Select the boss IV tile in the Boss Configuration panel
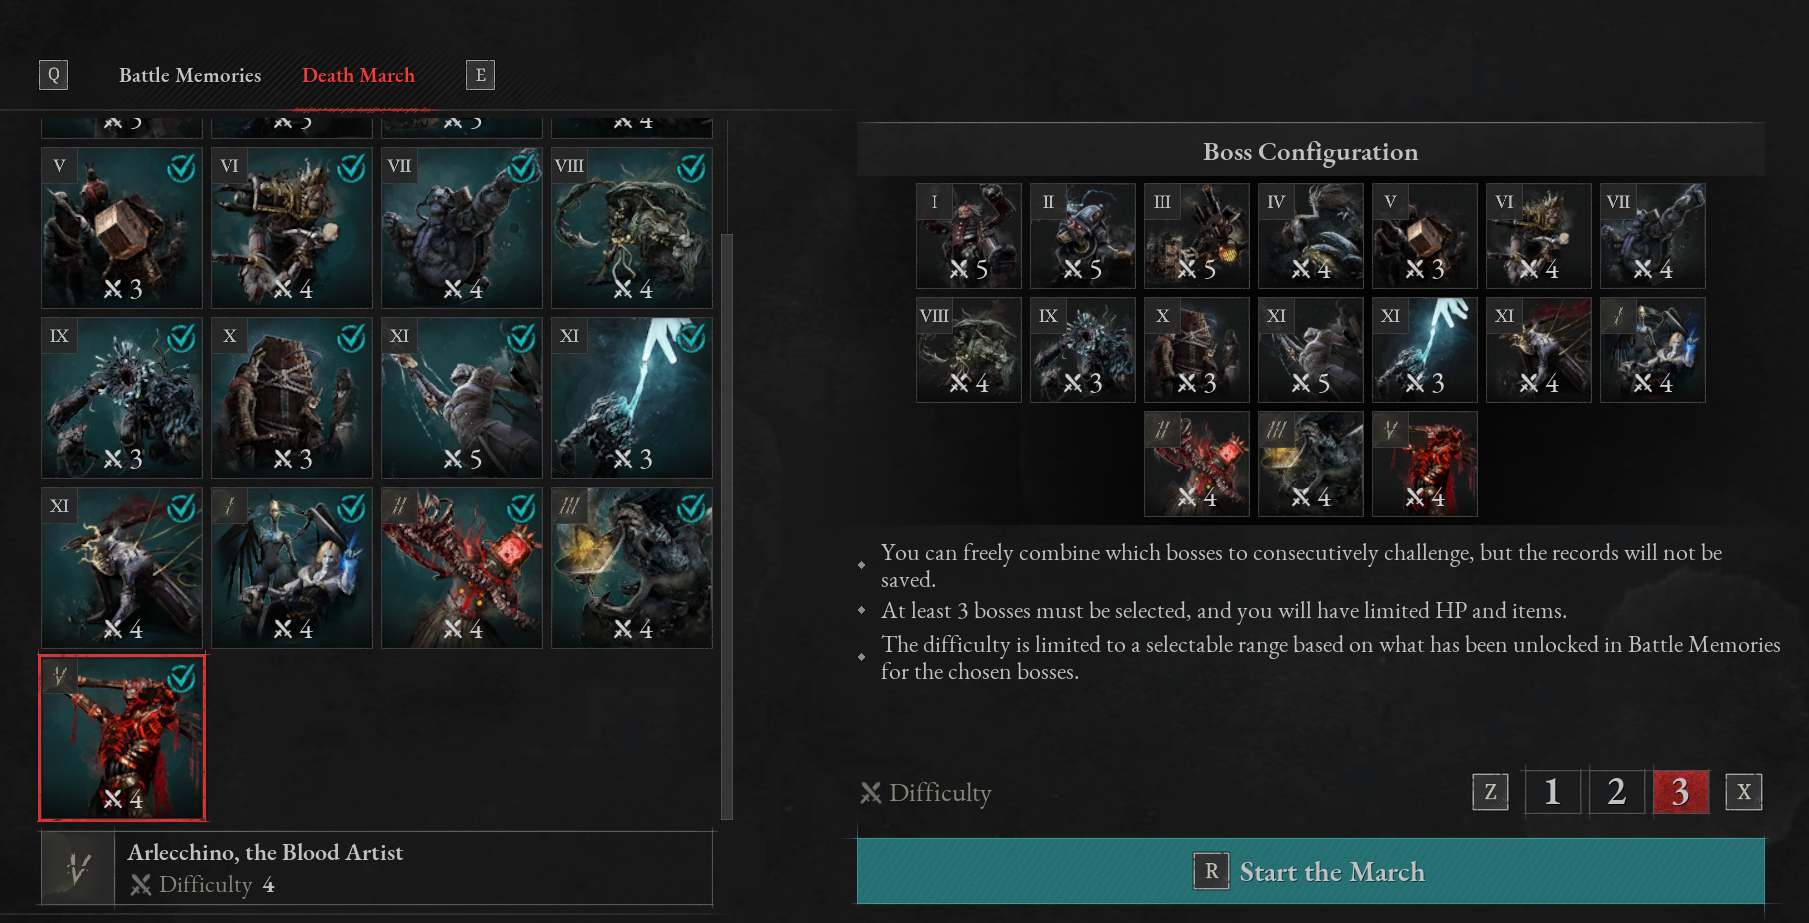1809x923 pixels. (x=1311, y=236)
